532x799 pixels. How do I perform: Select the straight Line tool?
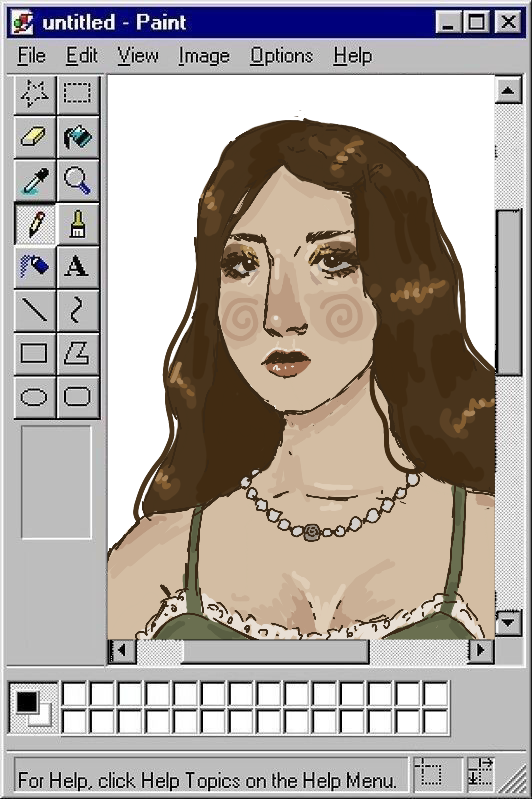point(35,311)
